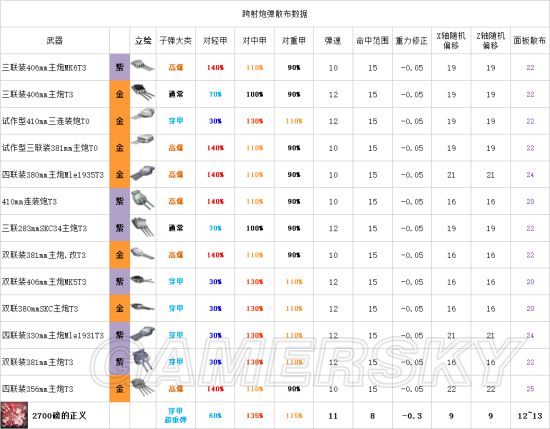Click 穿甲超重弹 ammo type cell
This screenshot has height=429, width=550.
(x=175, y=415)
